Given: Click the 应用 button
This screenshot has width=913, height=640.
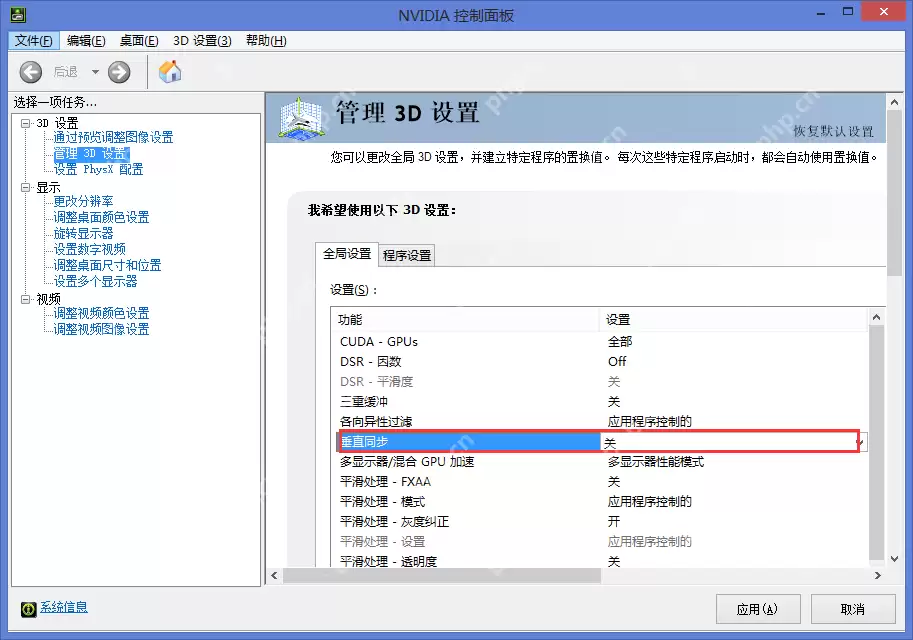Looking at the screenshot, I should tap(756, 608).
